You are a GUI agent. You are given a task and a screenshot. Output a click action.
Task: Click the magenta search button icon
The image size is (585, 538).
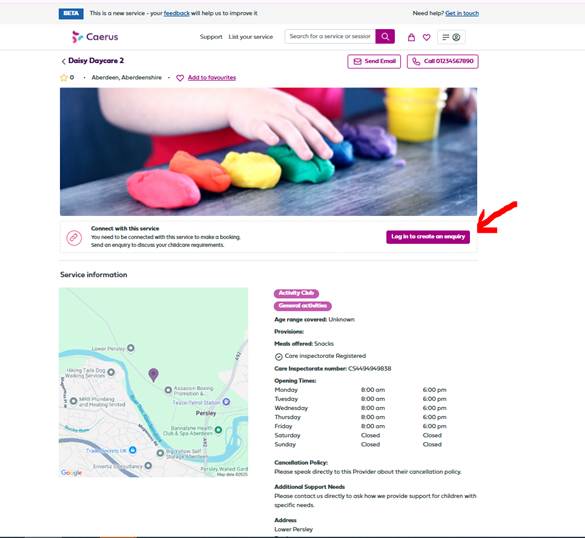385,37
